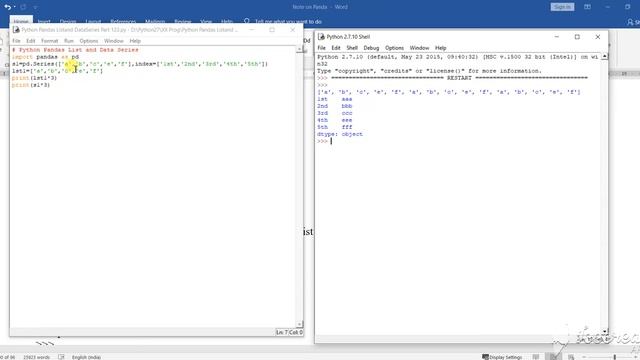This screenshot has width=640, height=360.
Task: Click the Redo icon in Word title bar
Action: pyautogui.click(x=23, y=7)
